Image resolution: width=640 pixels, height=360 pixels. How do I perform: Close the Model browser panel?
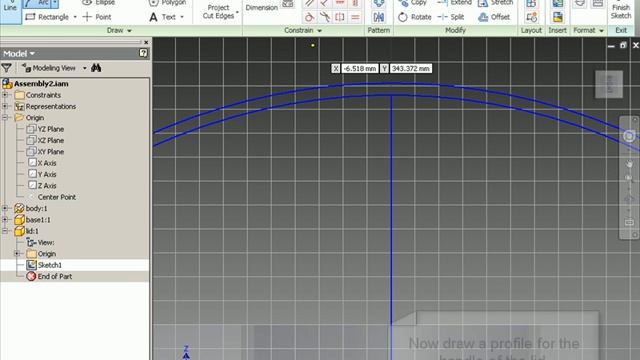pyautogui.click(x=146, y=42)
